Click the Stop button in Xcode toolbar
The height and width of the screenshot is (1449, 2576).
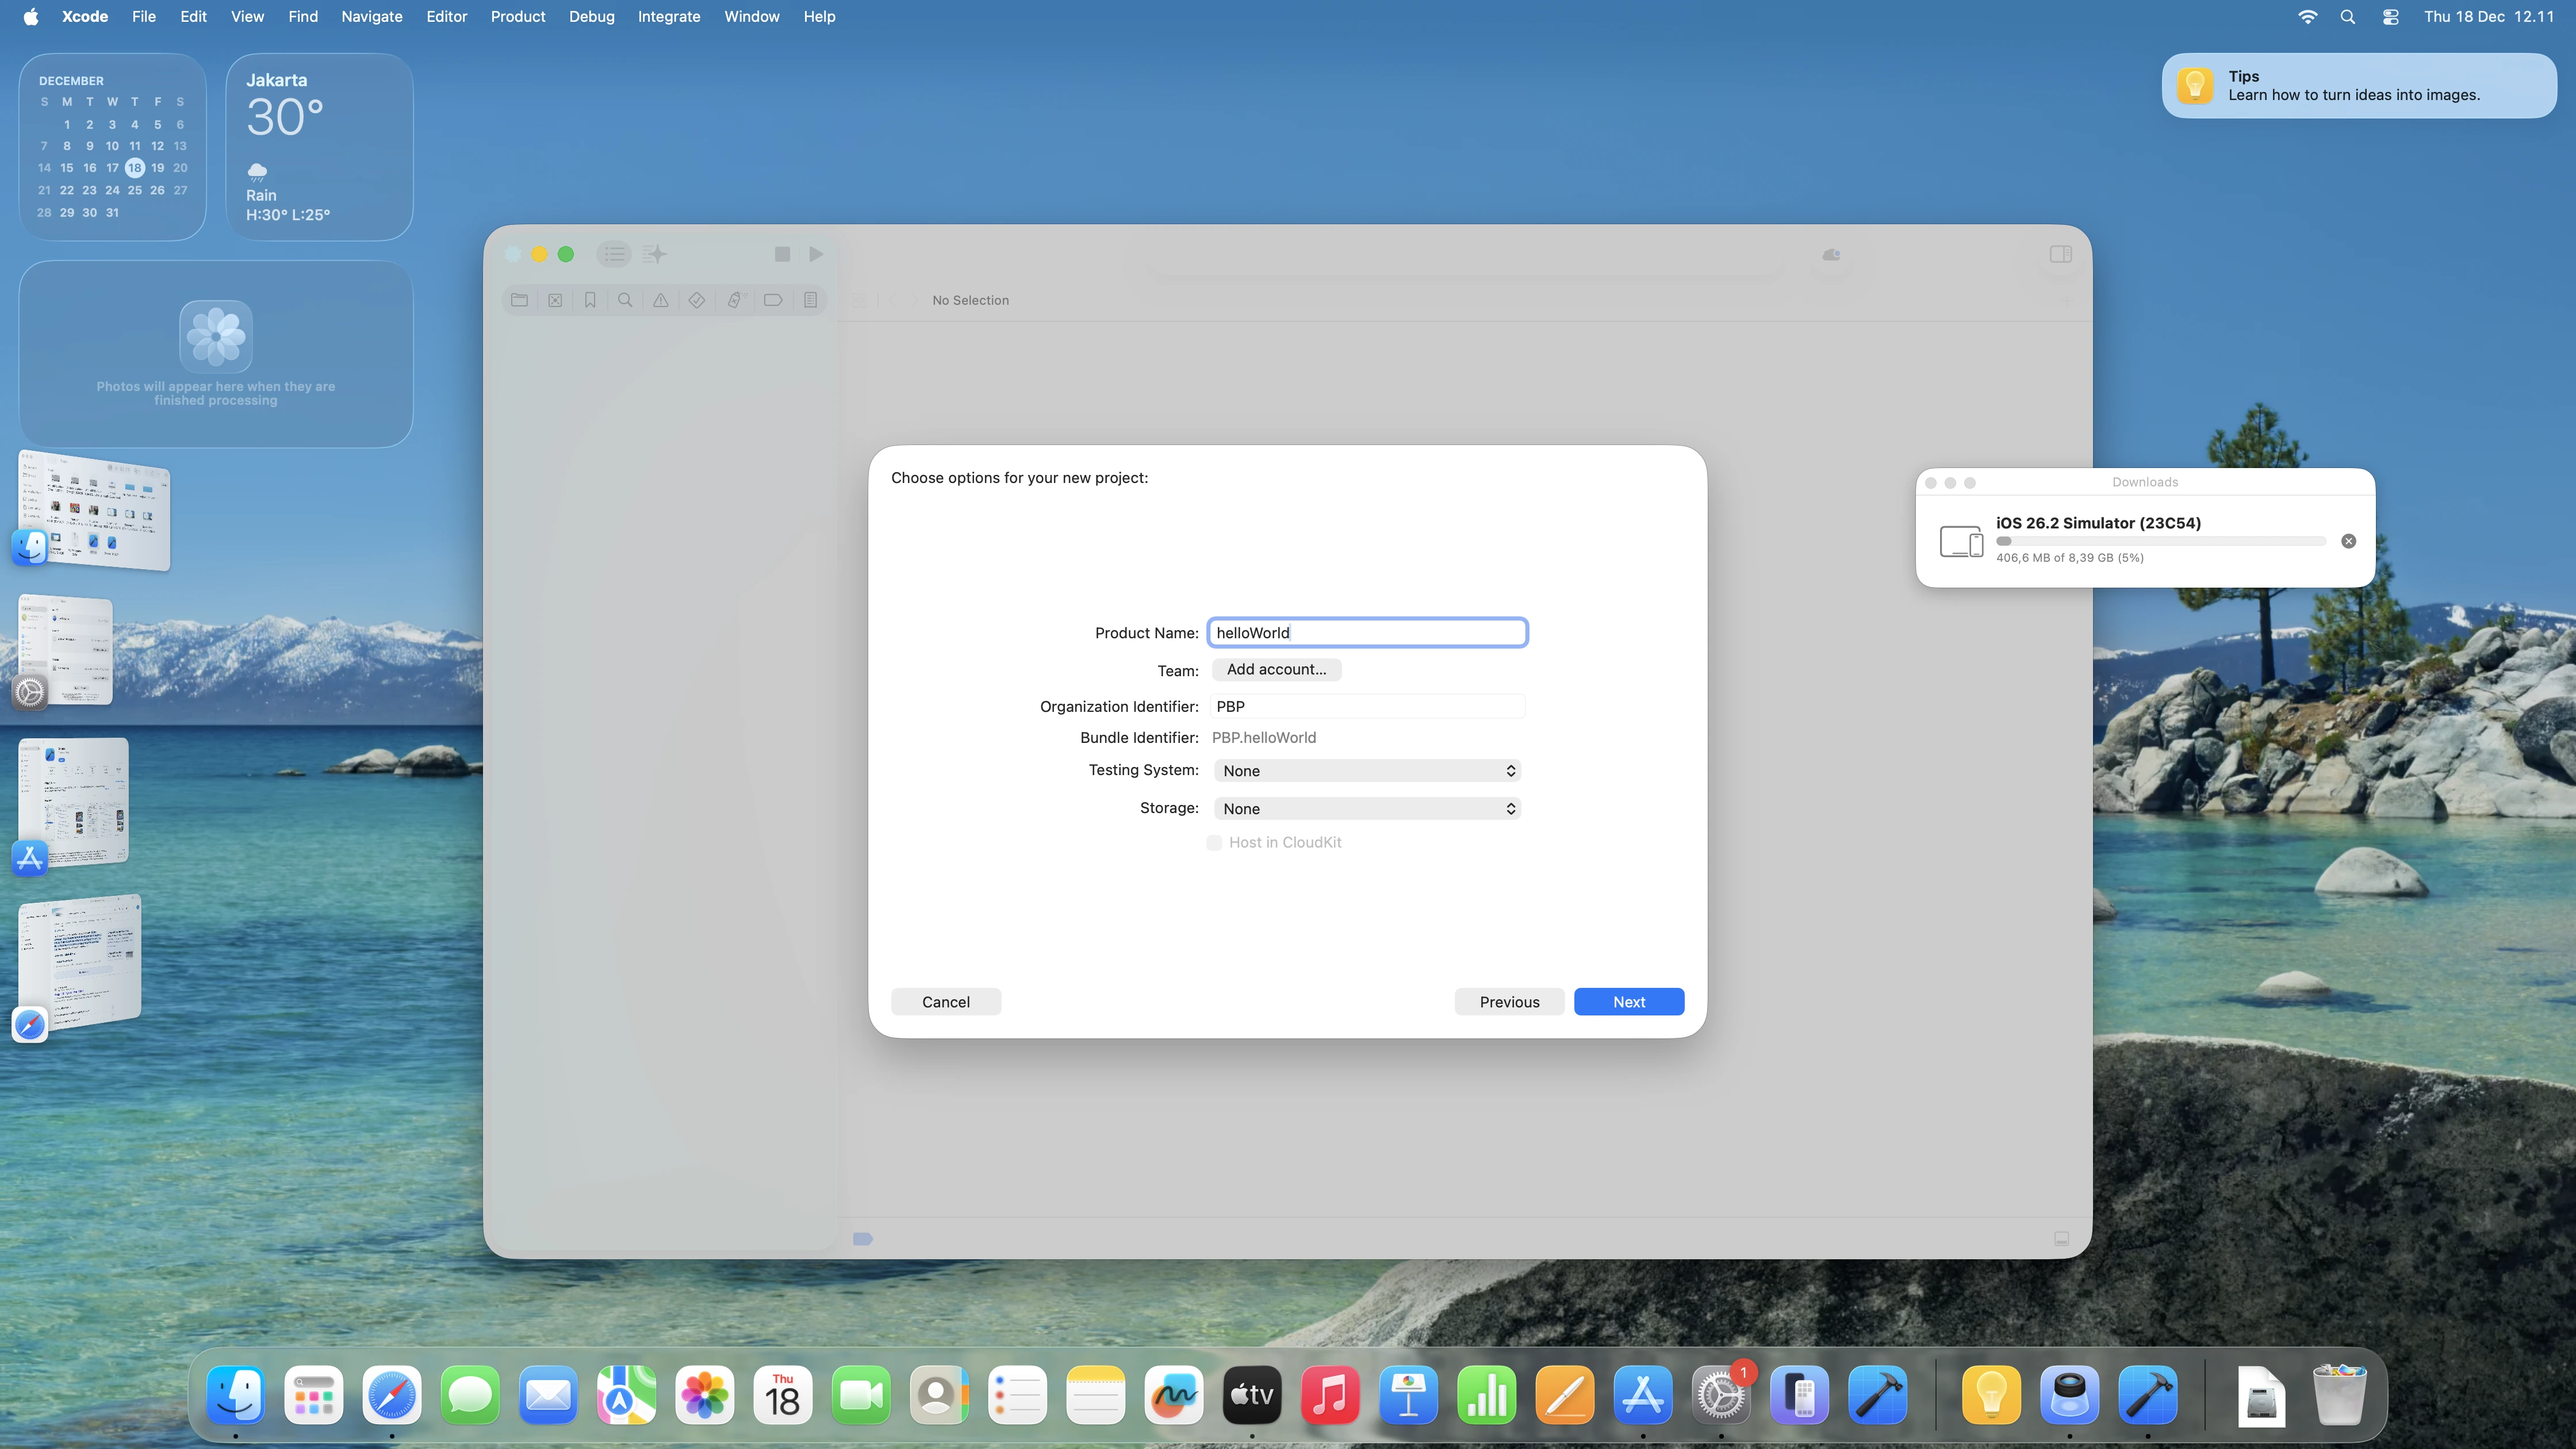point(782,254)
